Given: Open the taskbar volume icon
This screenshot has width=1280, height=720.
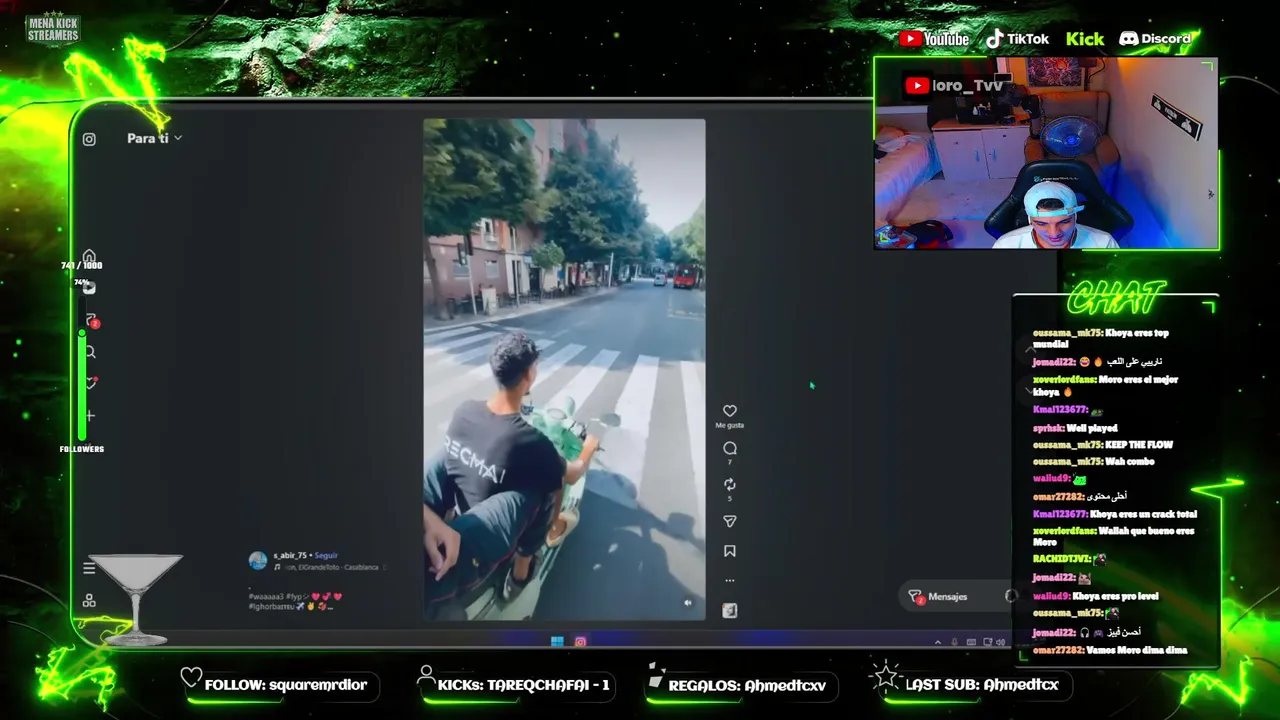Looking at the screenshot, I should tap(1002, 642).
